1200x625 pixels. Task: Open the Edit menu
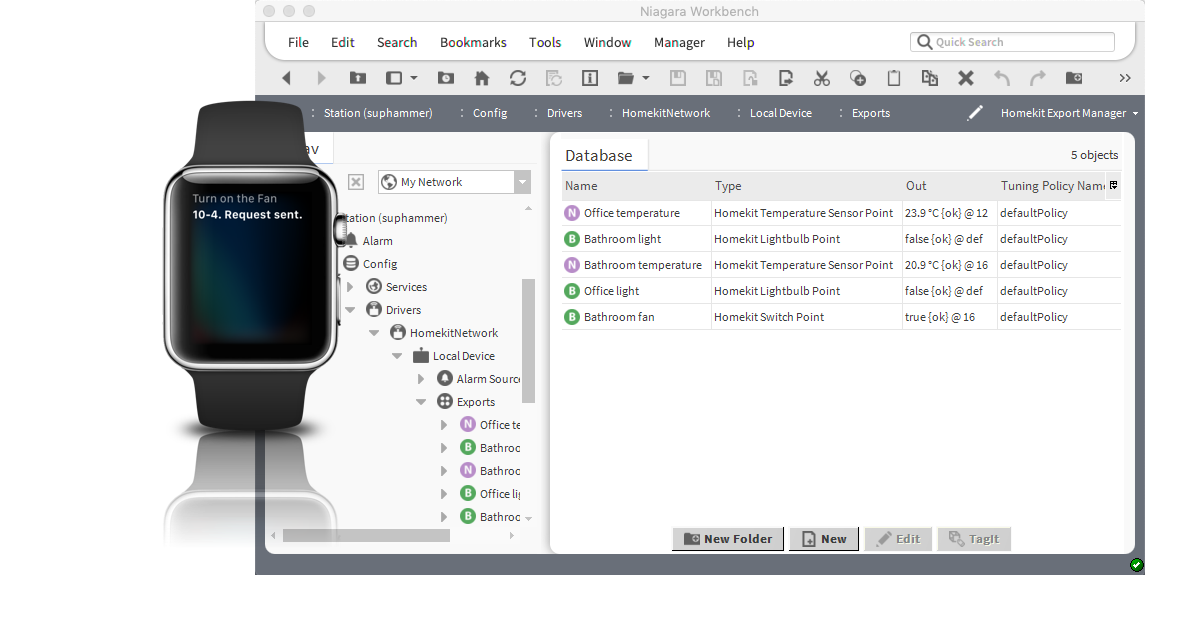click(343, 42)
